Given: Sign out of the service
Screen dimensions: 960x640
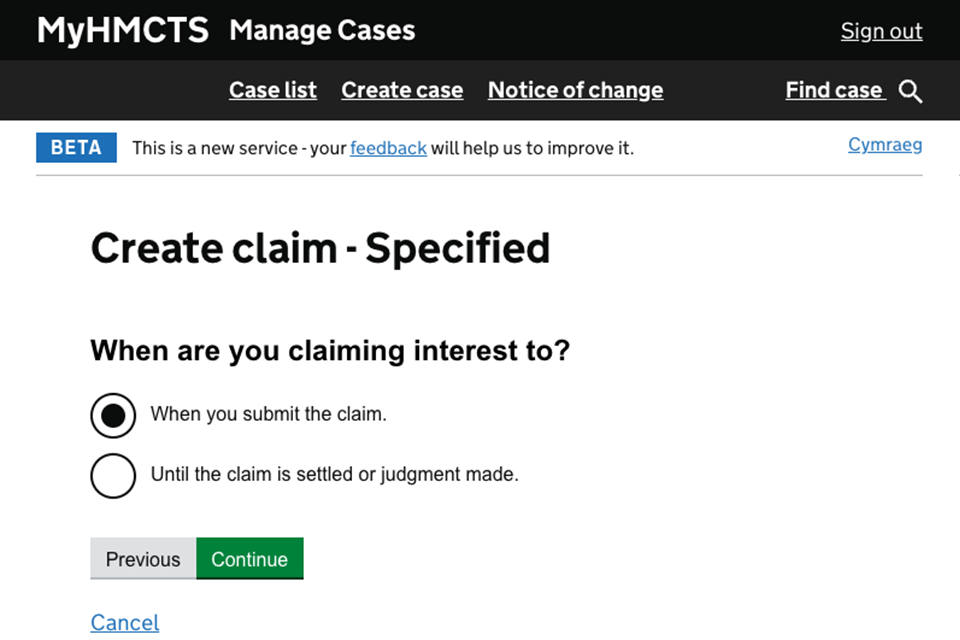Looking at the screenshot, I should tap(881, 31).
